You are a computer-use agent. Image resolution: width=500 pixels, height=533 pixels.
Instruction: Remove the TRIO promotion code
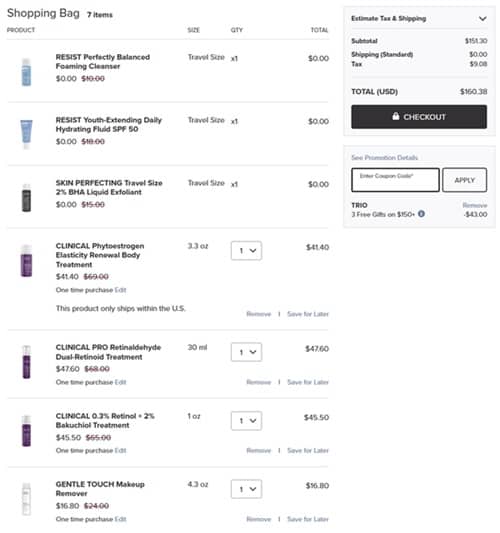pyautogui.click(x=475, y=205)
